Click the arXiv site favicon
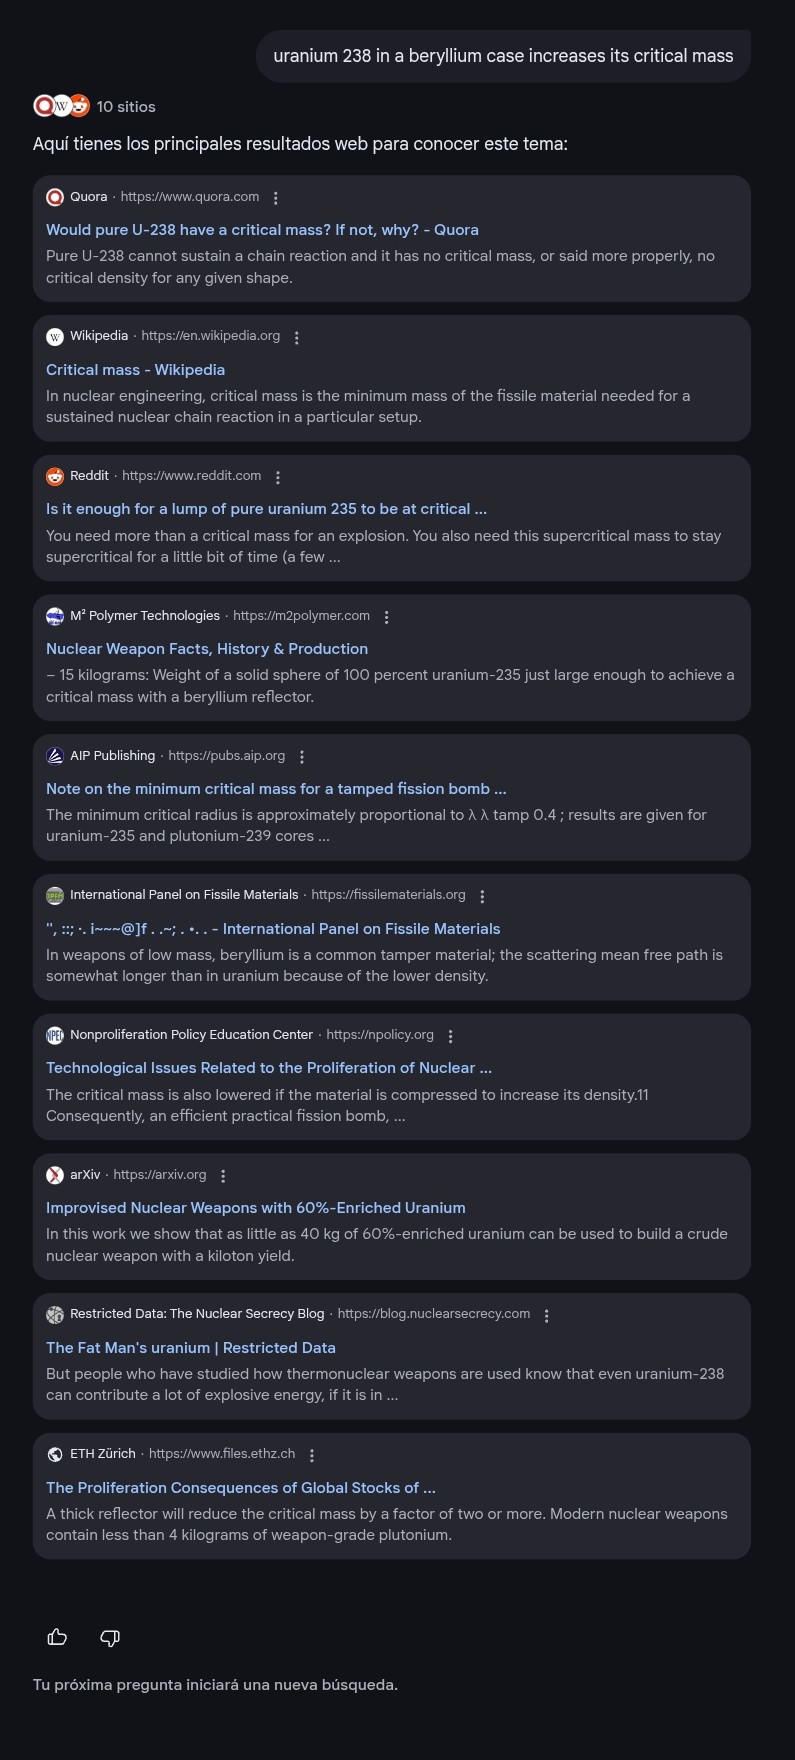795x1760 pixels. tap(55, 1175)
